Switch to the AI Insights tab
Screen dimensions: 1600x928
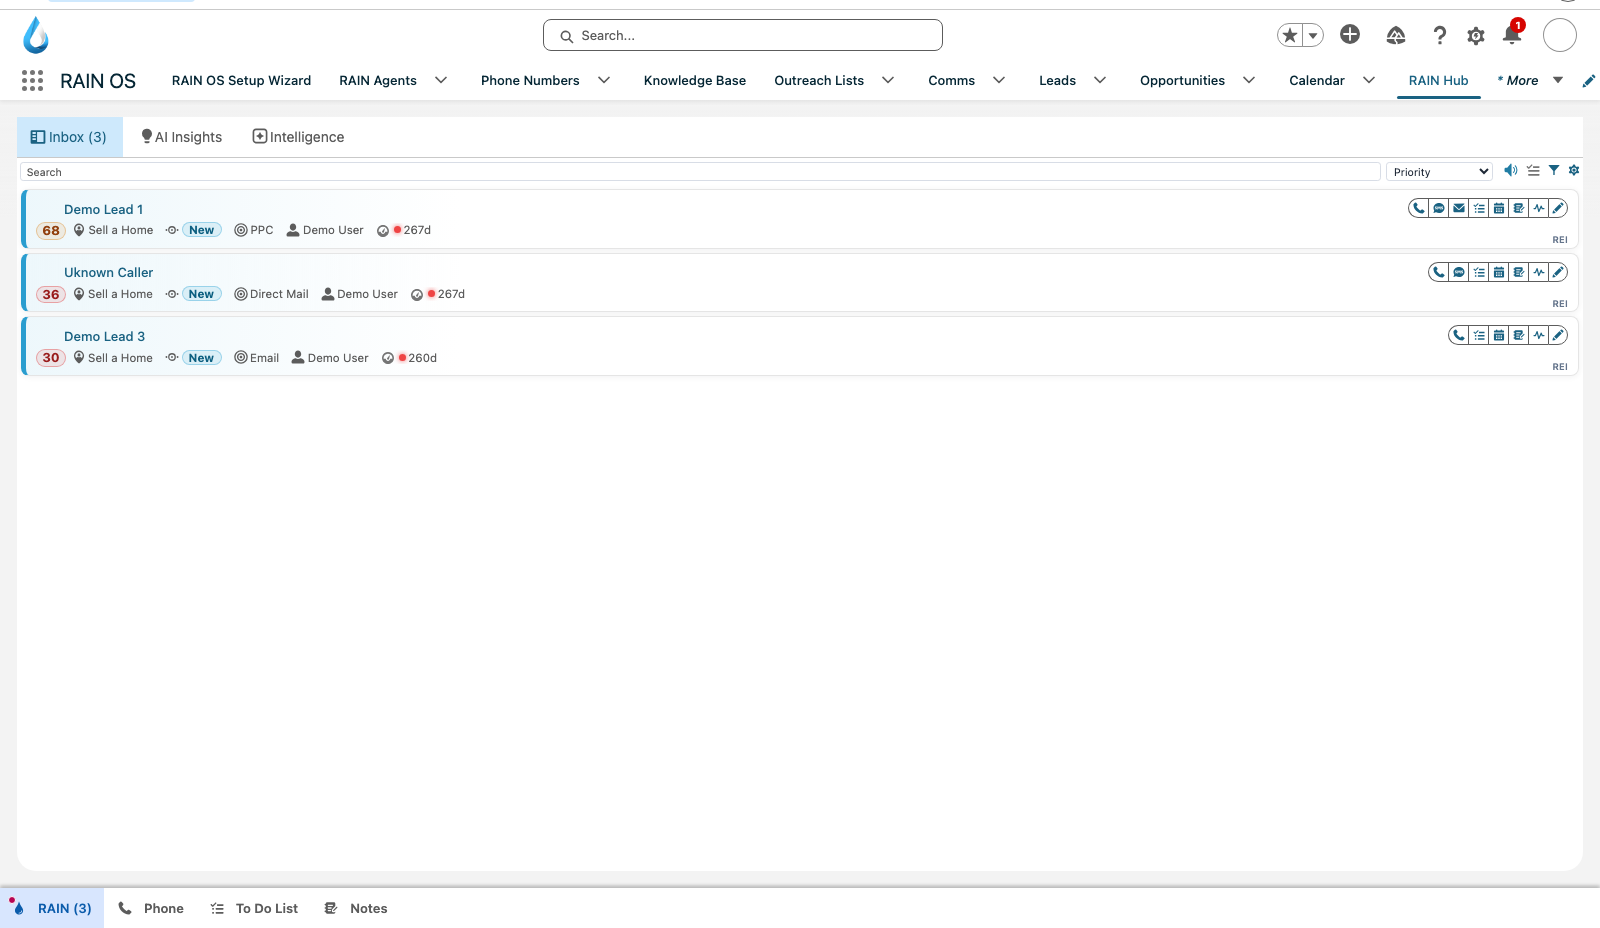pyautogui.click(x=182, y=137)
